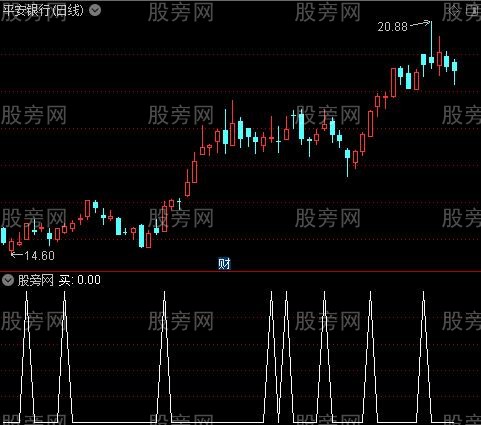
Task: Click the 买: 0.00 indicator value label
Action: click(x=80, y=280)
